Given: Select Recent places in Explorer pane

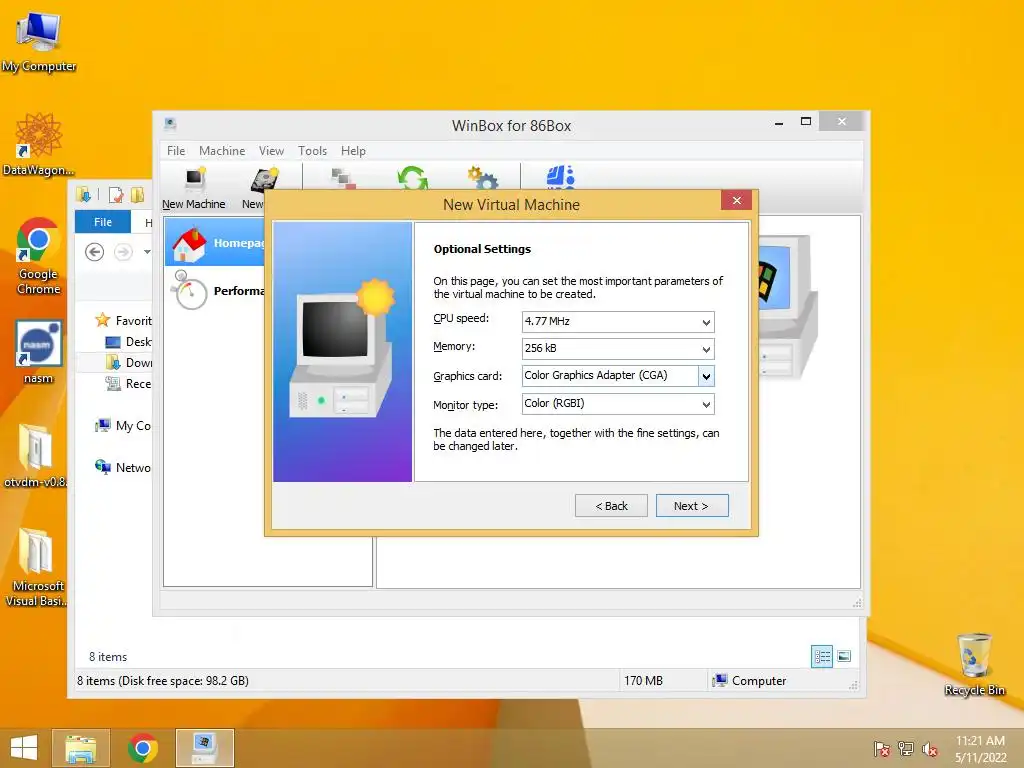Looking at the screenshot, I should click(128, 383).
